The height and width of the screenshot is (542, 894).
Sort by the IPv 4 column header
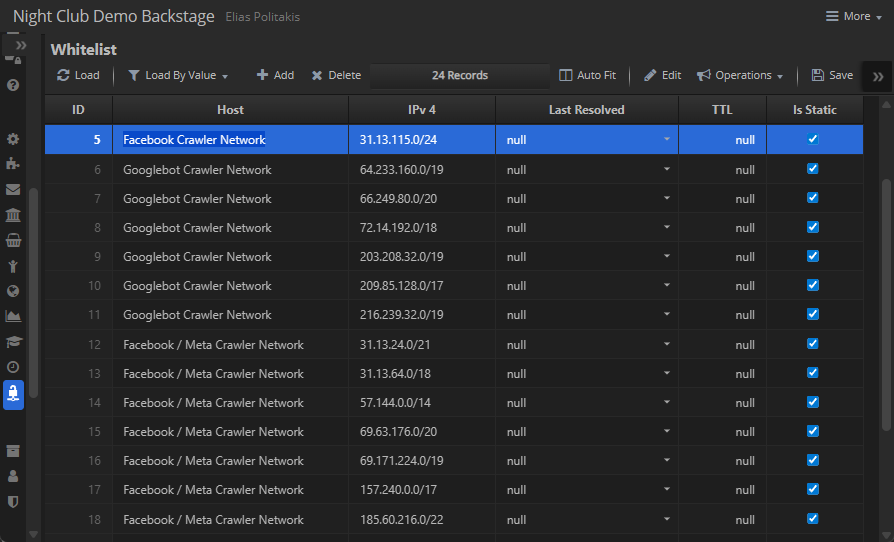click(421, 109)
